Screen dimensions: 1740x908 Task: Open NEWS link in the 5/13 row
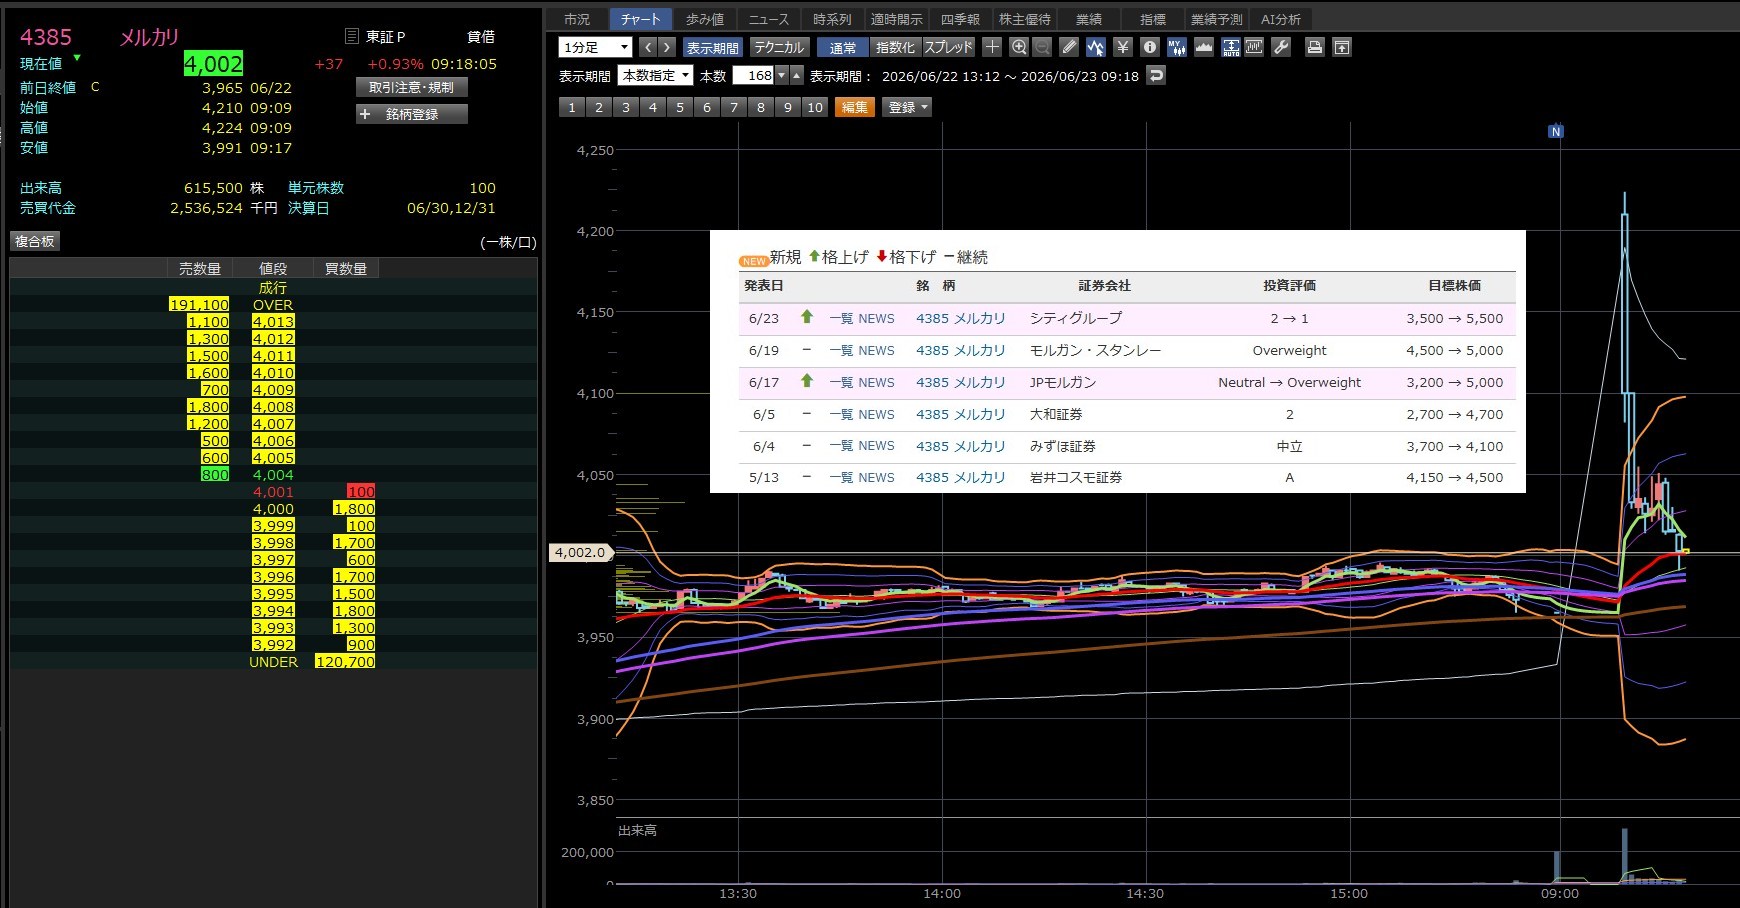click(876, 477)
